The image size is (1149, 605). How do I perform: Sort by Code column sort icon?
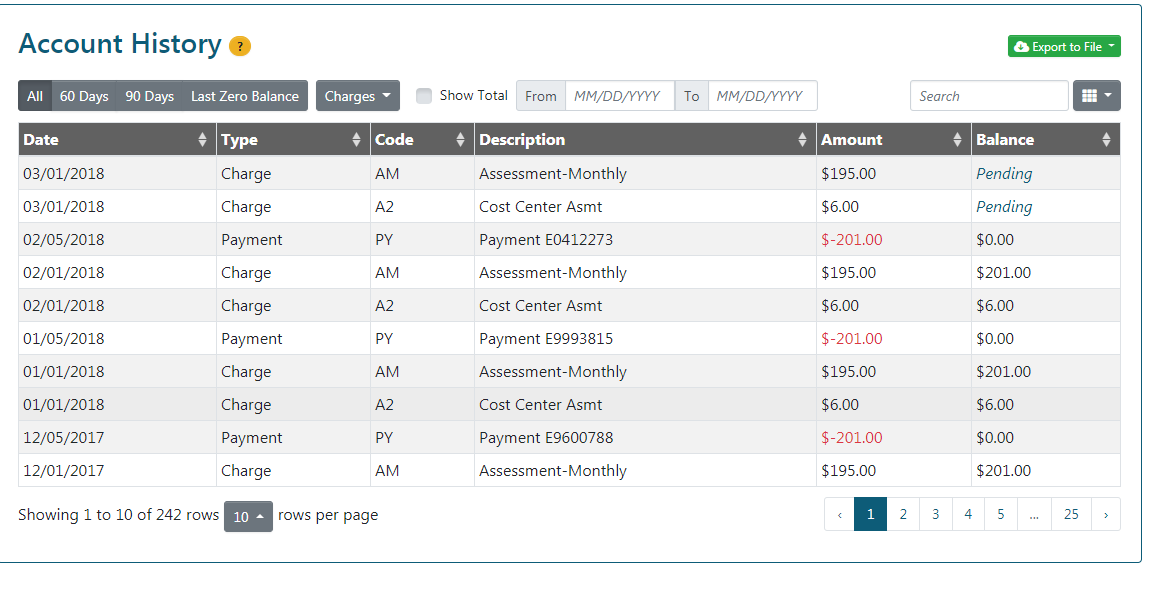pyautogui.click(x=460, y=140)
